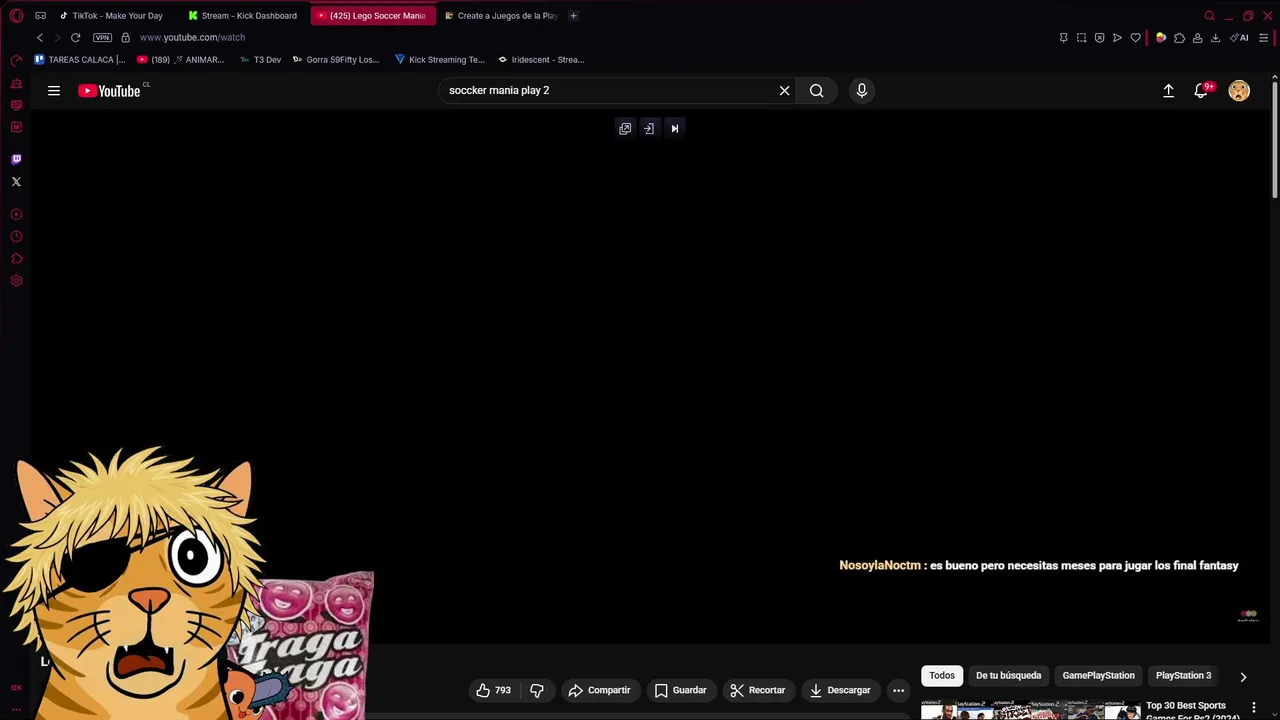Select the PlayStation 3 filter chip
This screenshot has width=1280, height=720.
click(x=1183, y=676)
